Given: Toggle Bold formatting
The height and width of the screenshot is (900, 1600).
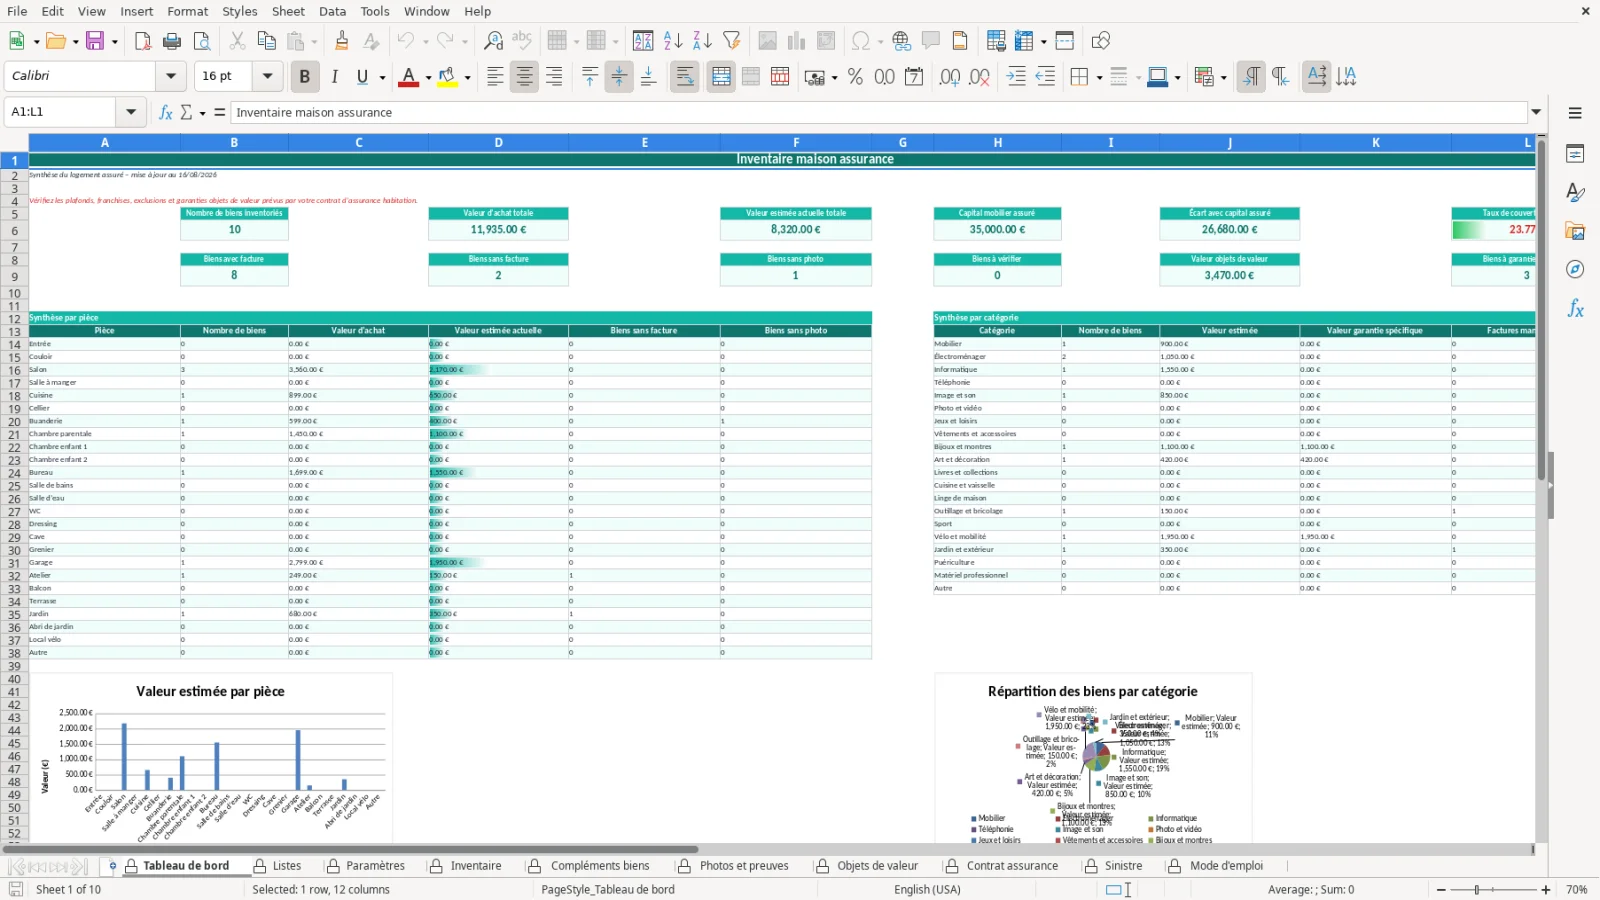Looking at the screenshot, I should tap(305, 77).
